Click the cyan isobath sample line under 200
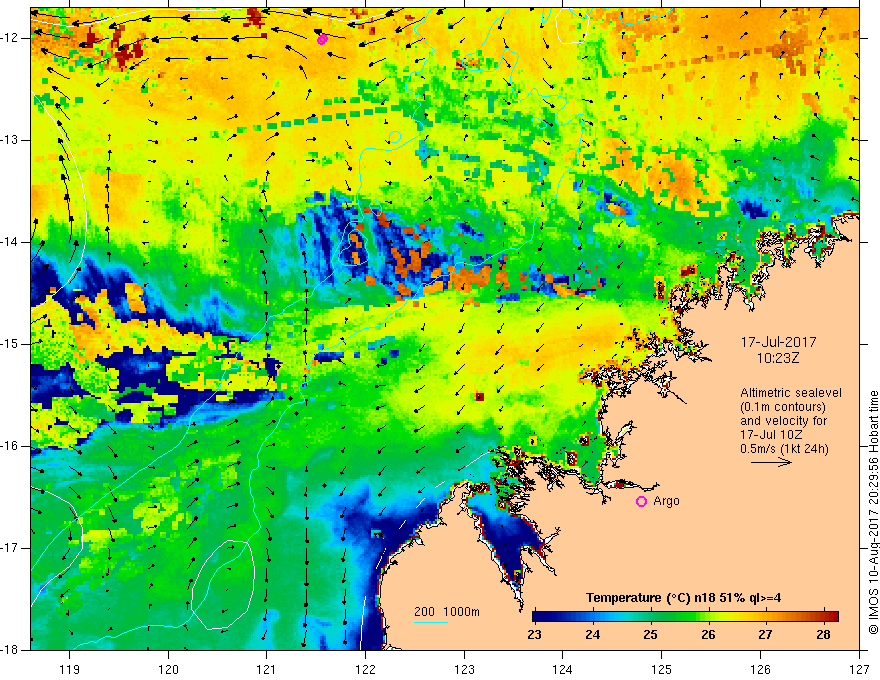Viewport: 880px width, 680px height. (x=431, y=622)
